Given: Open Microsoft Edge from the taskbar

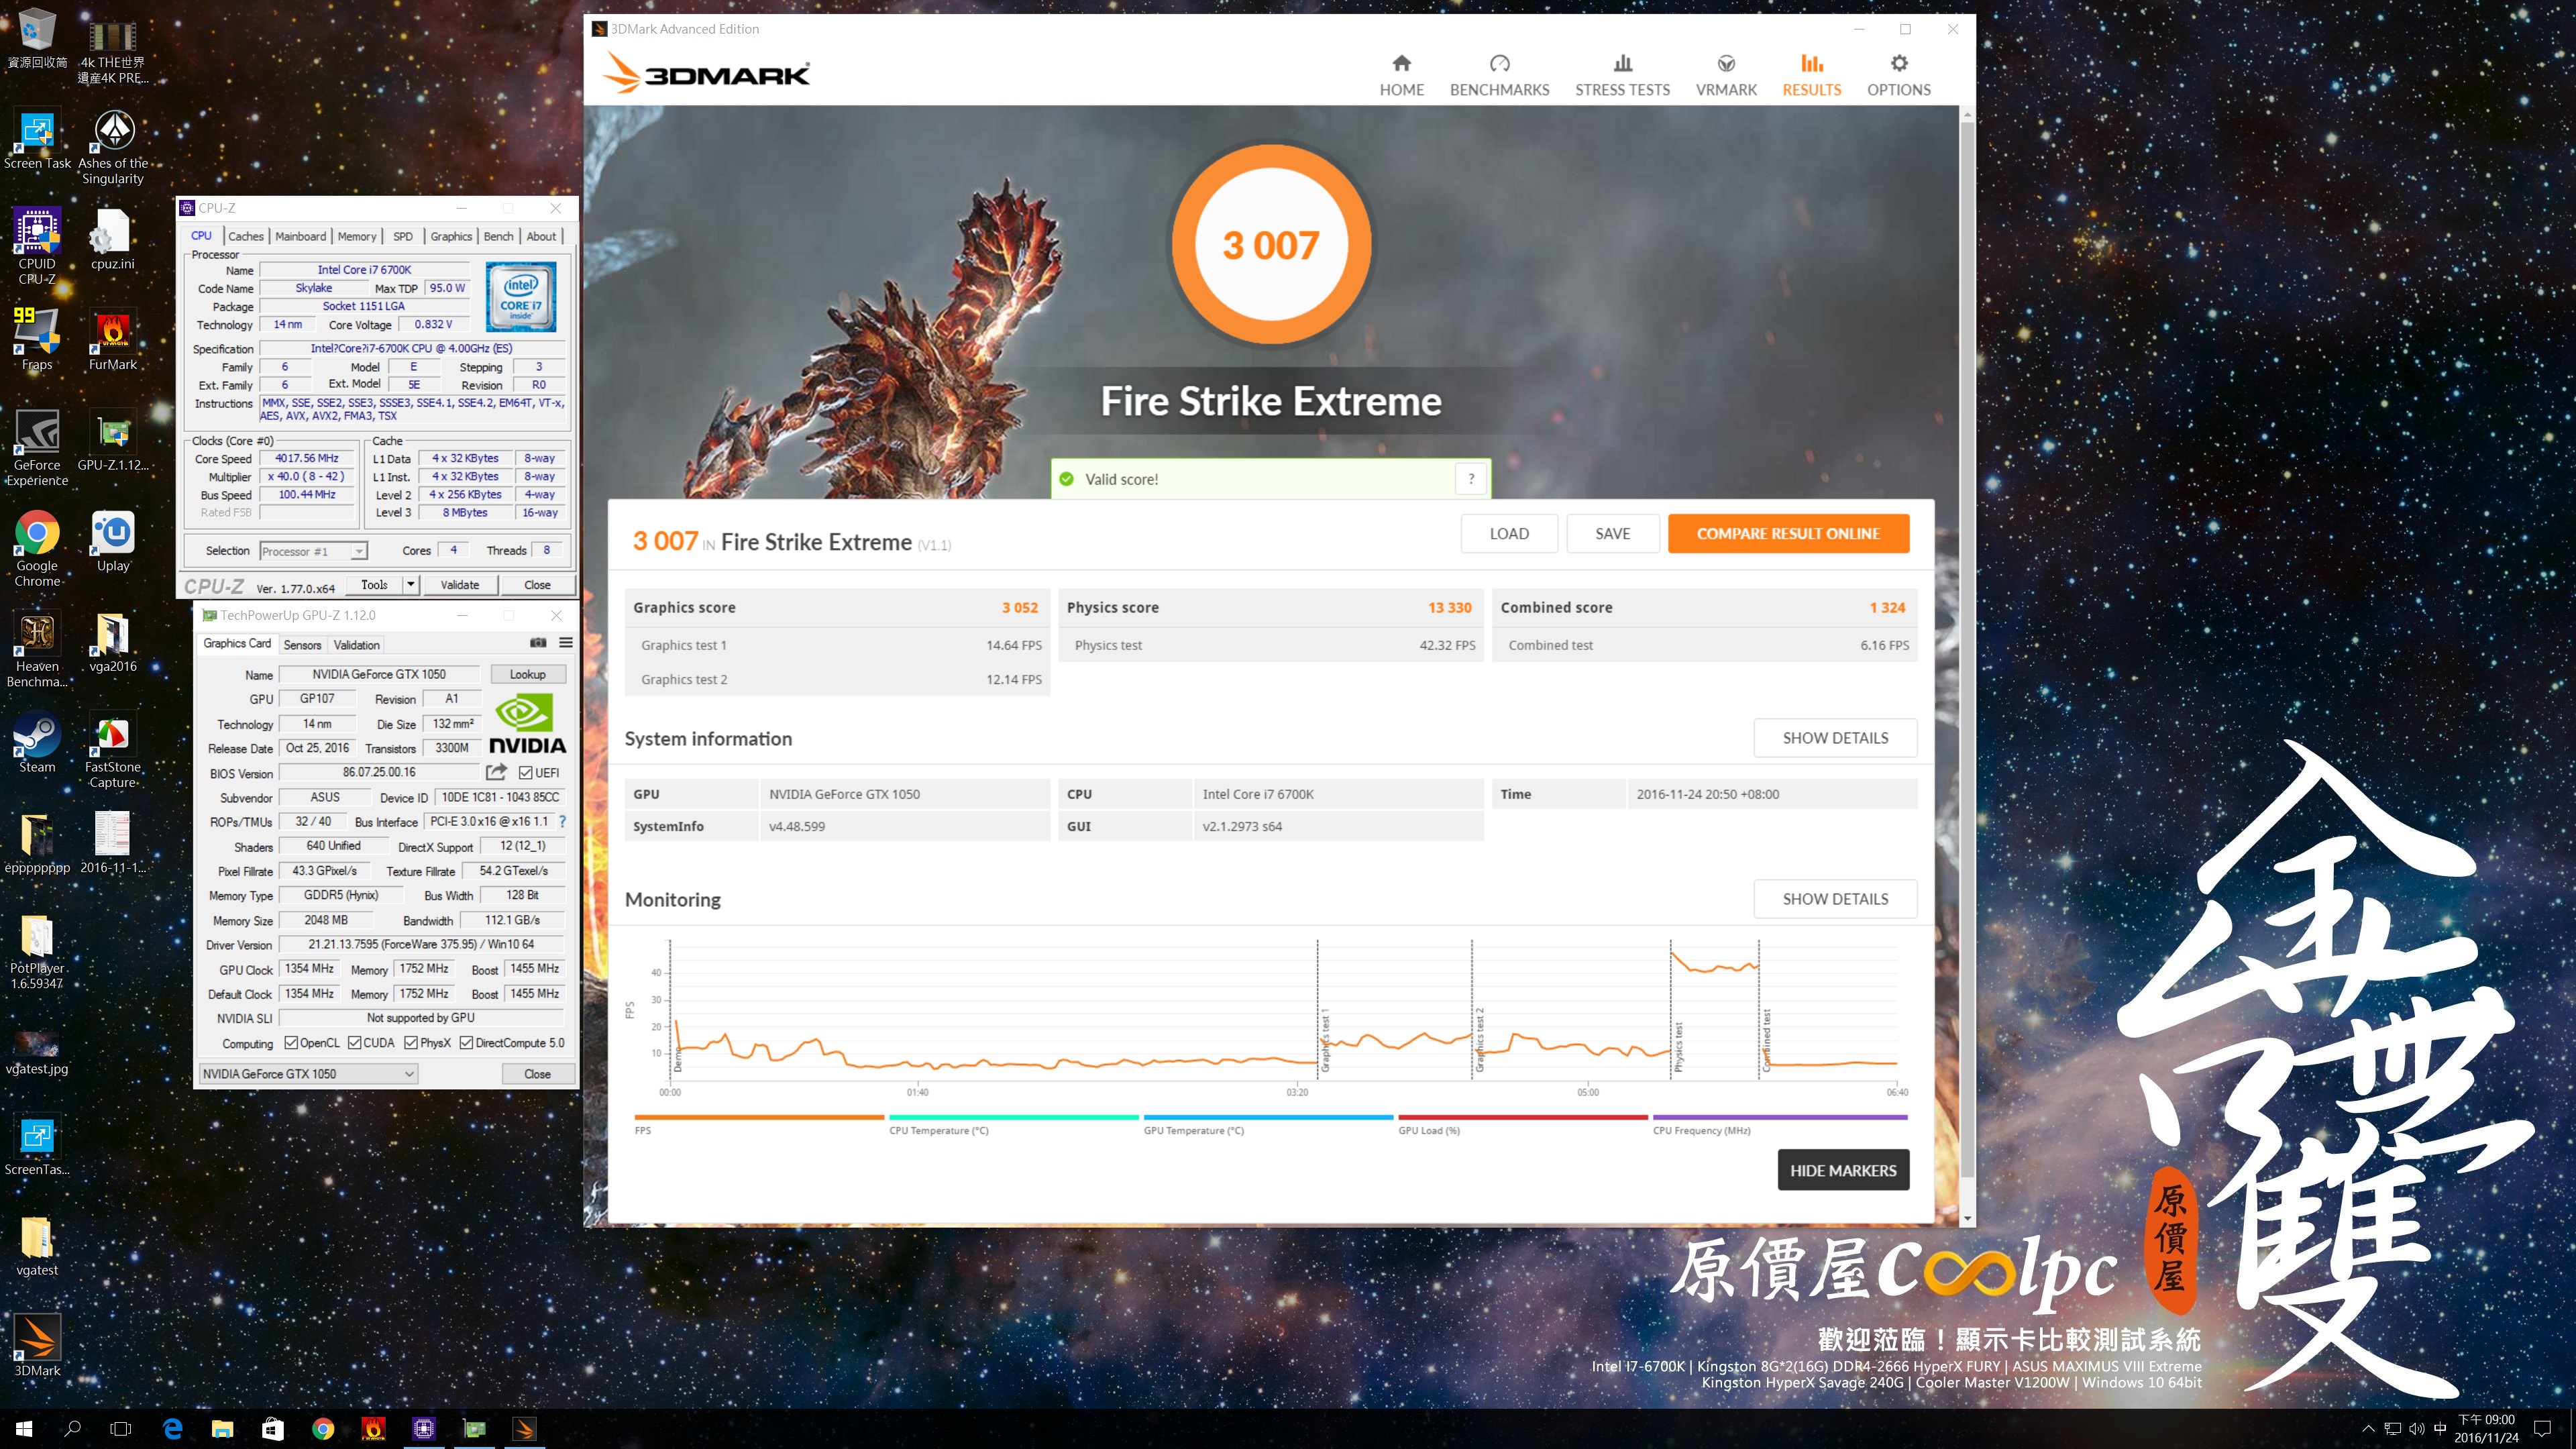Looking at the screenshot, I should (172, 1428).
